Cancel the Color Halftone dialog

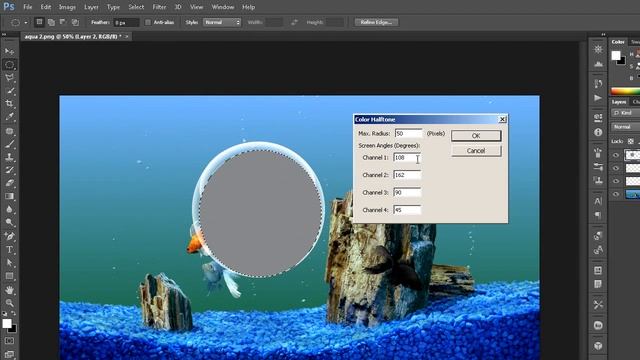click(x=476, y=151)
